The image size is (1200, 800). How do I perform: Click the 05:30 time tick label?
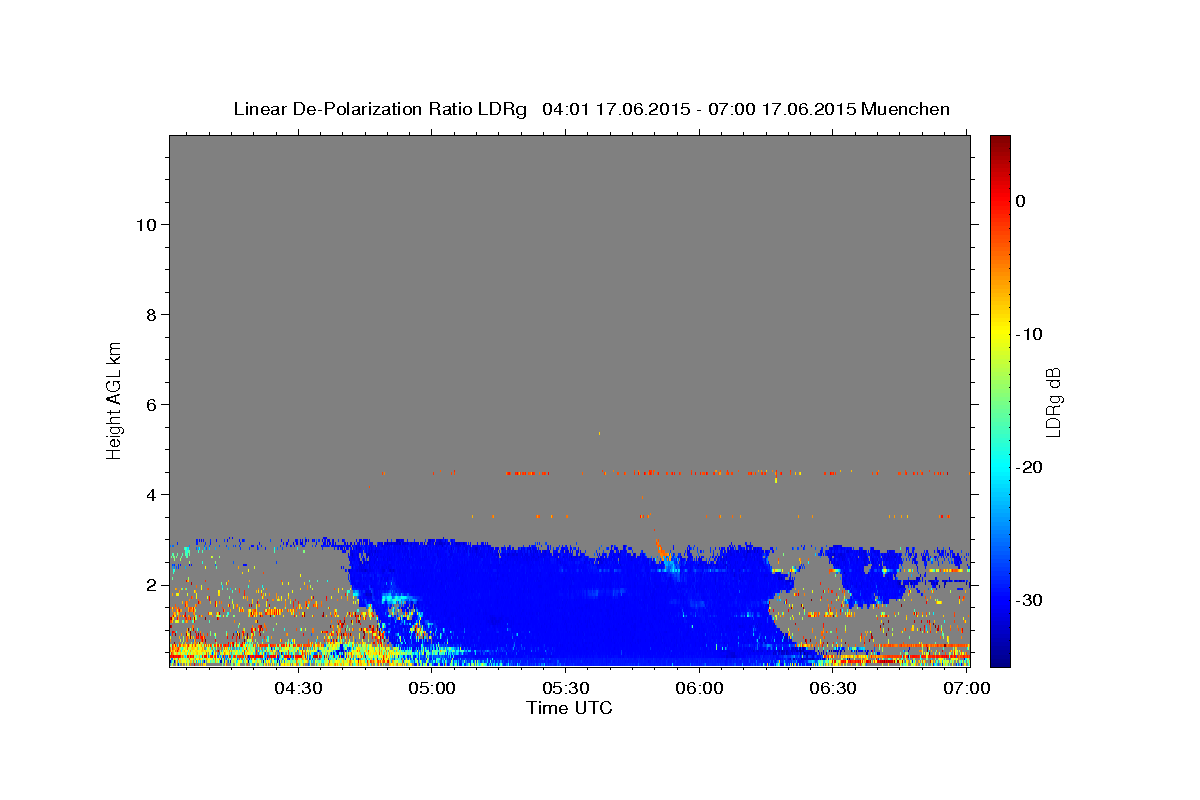[565, 689]
